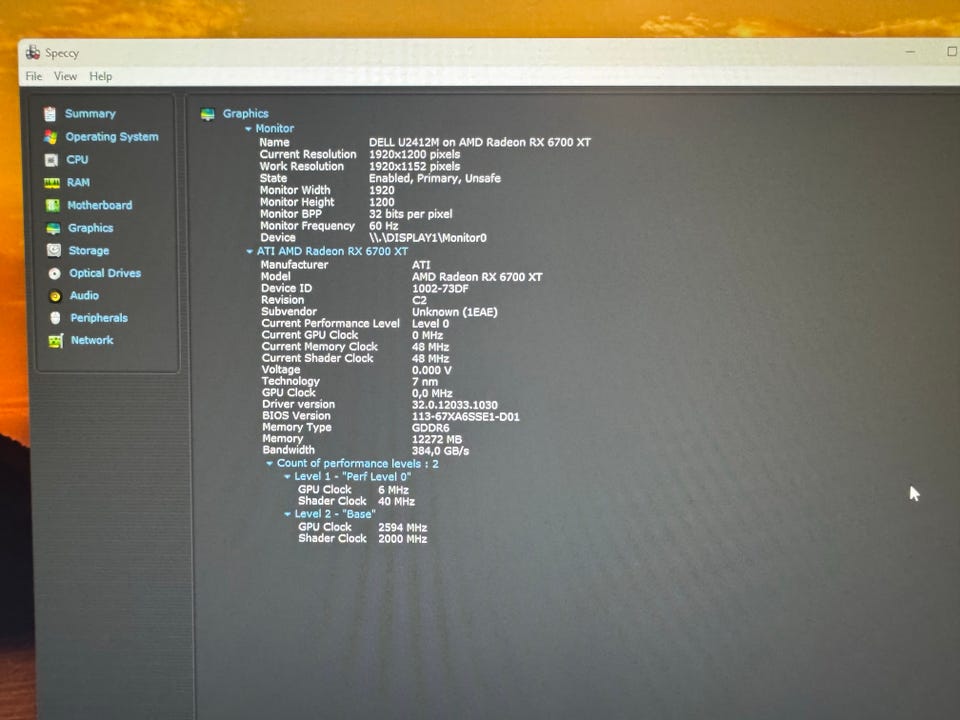The image size is (960, 720).
Task: Switch to the RAM section
Action: point(78,182)
